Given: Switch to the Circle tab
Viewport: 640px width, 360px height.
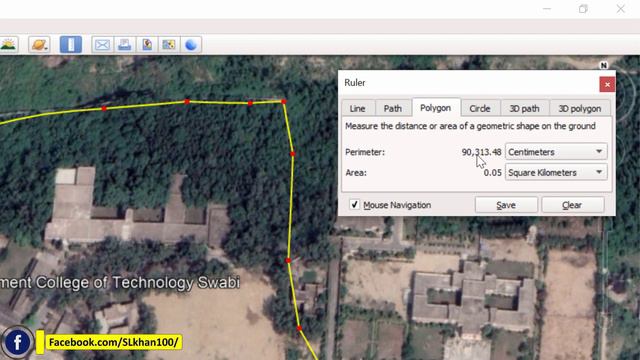Looking at the screenshot, I should coord(480,108).
